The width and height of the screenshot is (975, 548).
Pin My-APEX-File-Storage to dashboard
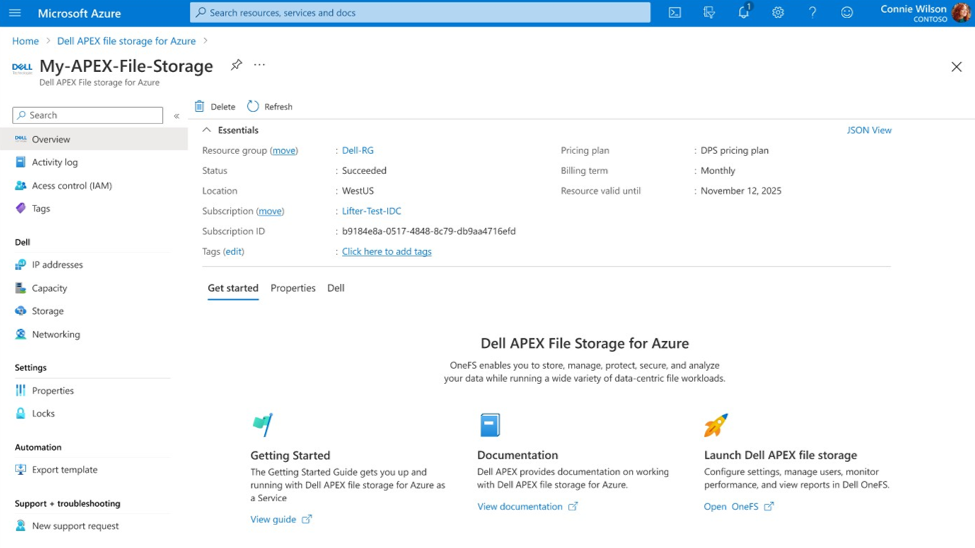click(x=236, y=65)
